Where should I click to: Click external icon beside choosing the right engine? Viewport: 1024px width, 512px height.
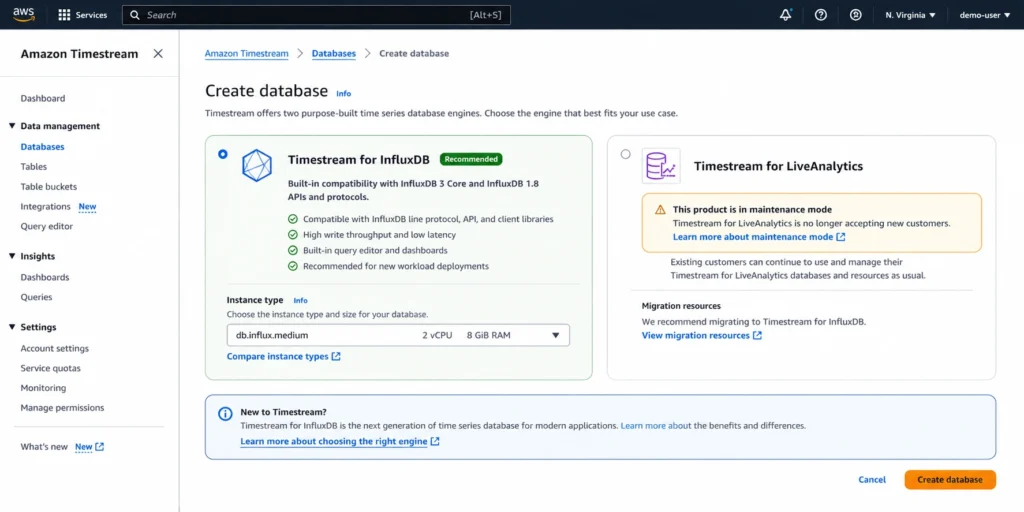[x=435, y=441]
